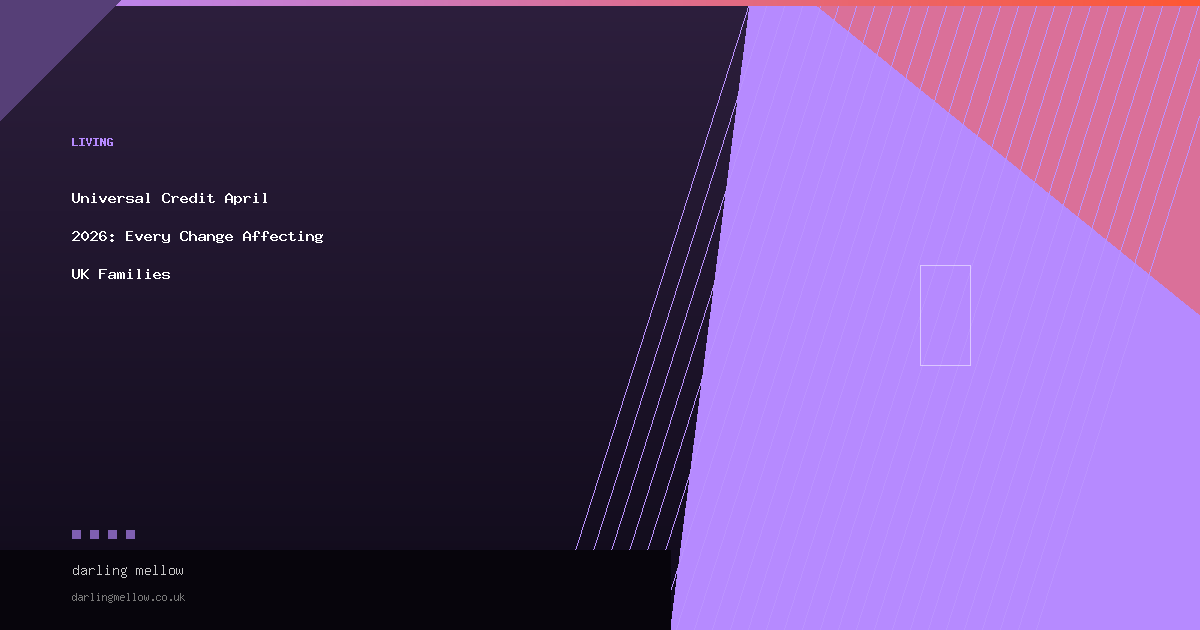Open the darlingmellow.co.uk website link

point(128,597)
